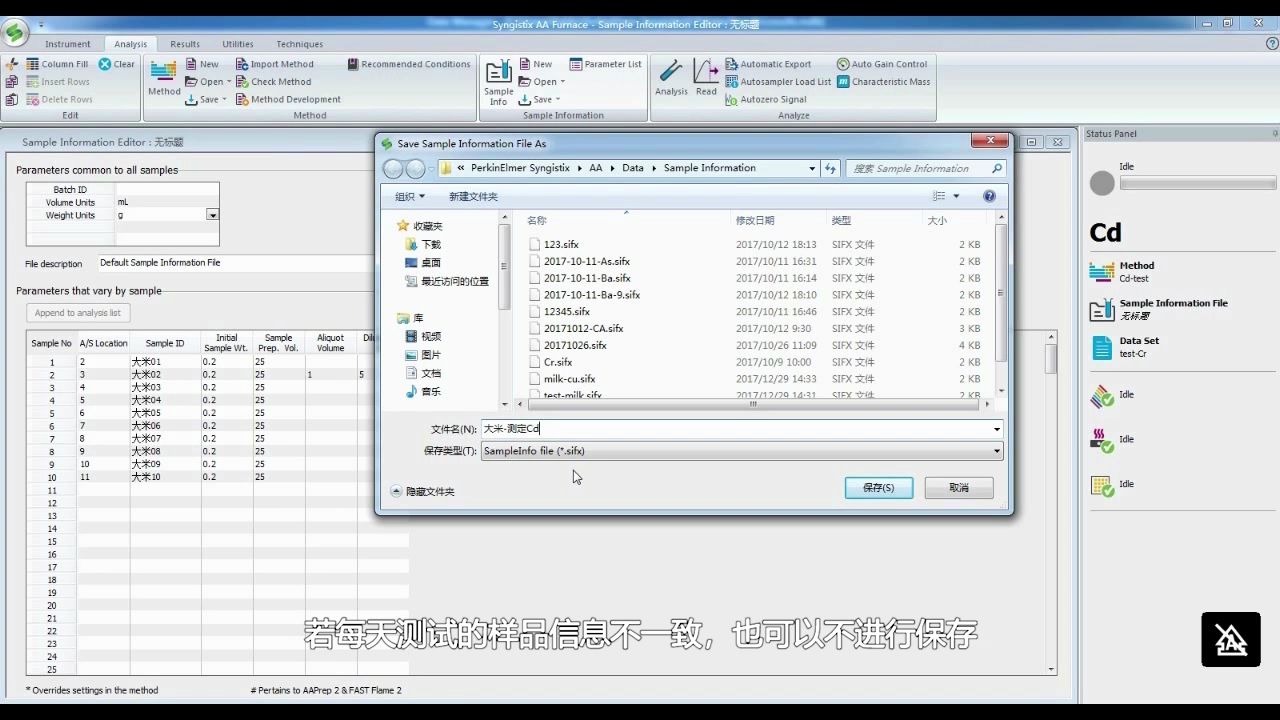
Task: Click New in the Method group
Action: coord(202,64)
